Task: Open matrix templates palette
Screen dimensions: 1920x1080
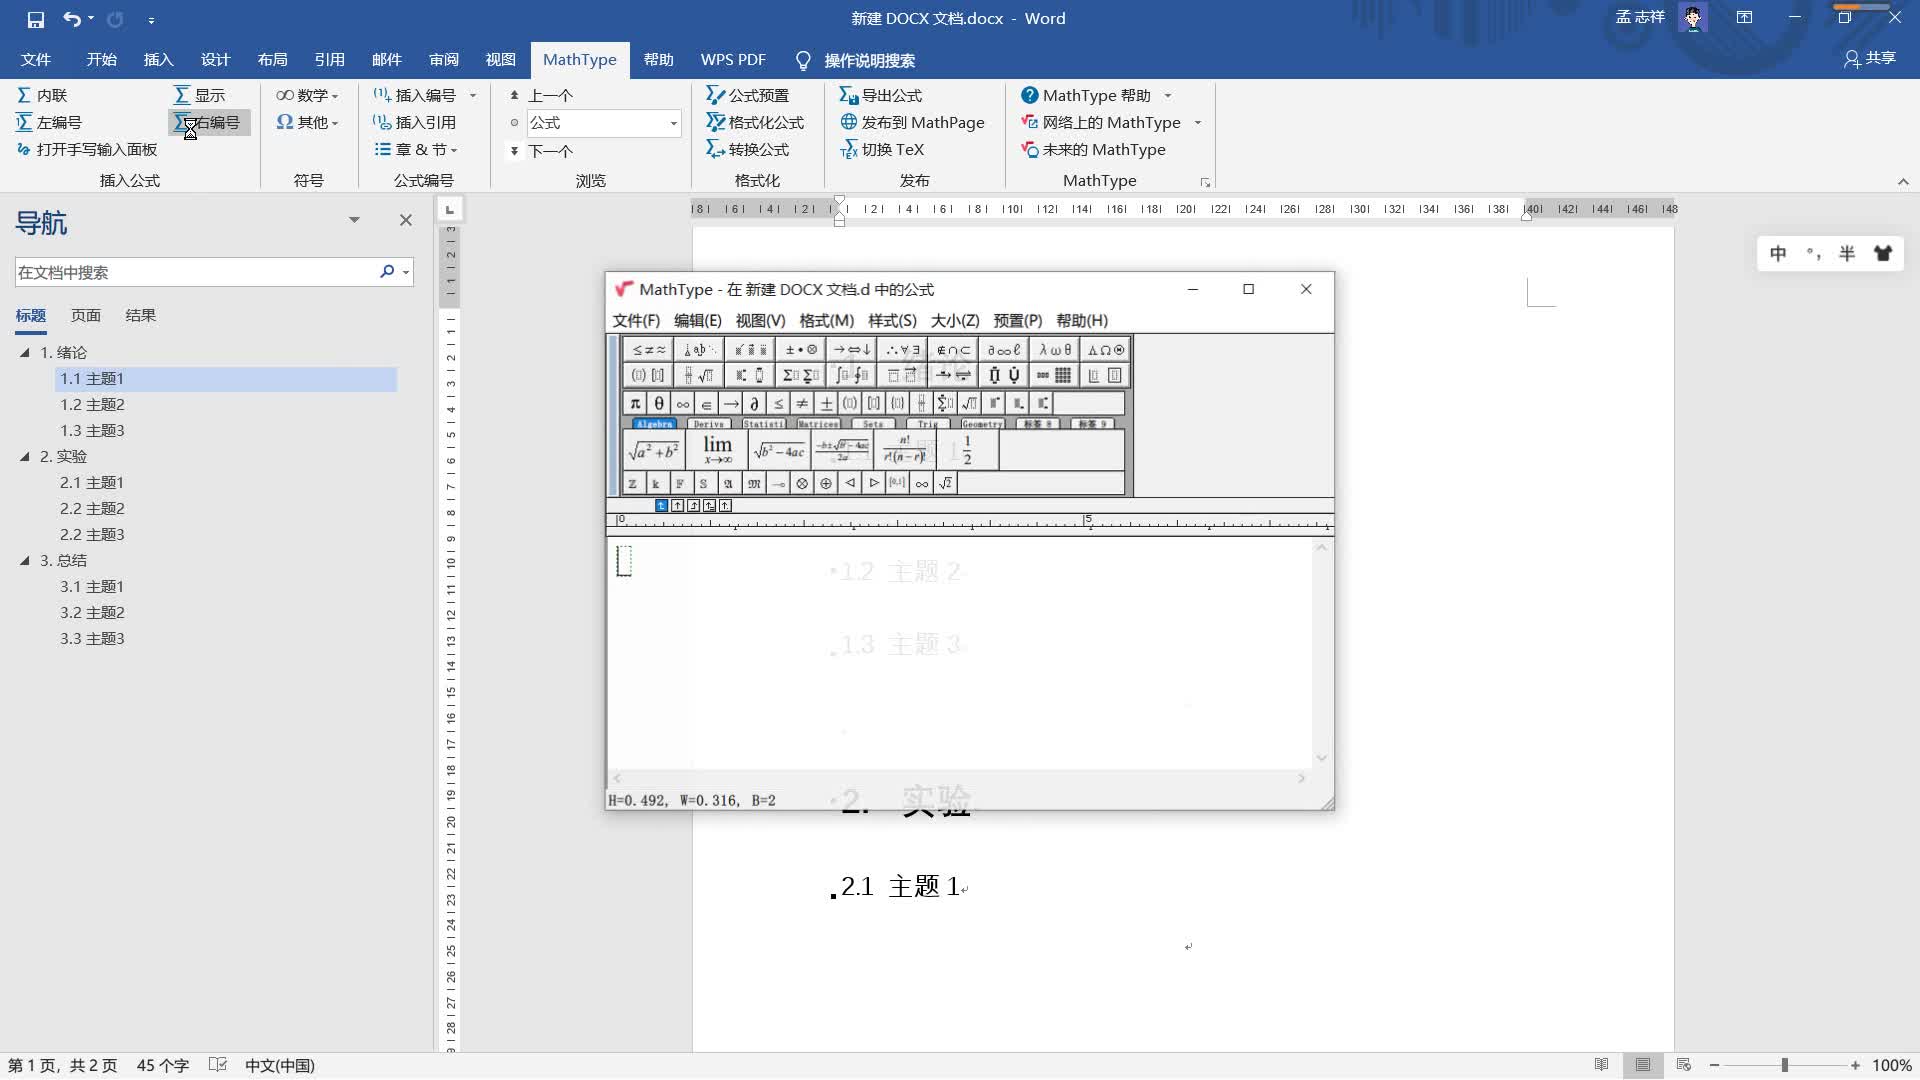Action: (x=1053, y=375)
